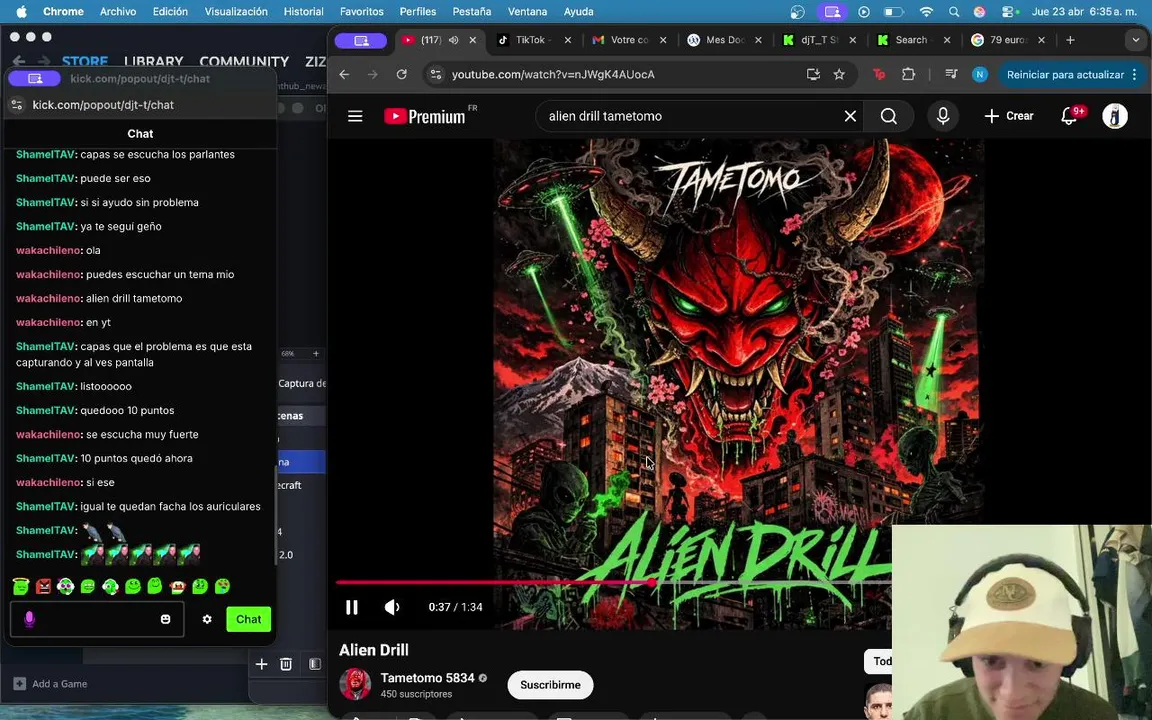Open site info icon in YouTube address bar
The width and height of the screenshot is (1152, 720).
436,74
